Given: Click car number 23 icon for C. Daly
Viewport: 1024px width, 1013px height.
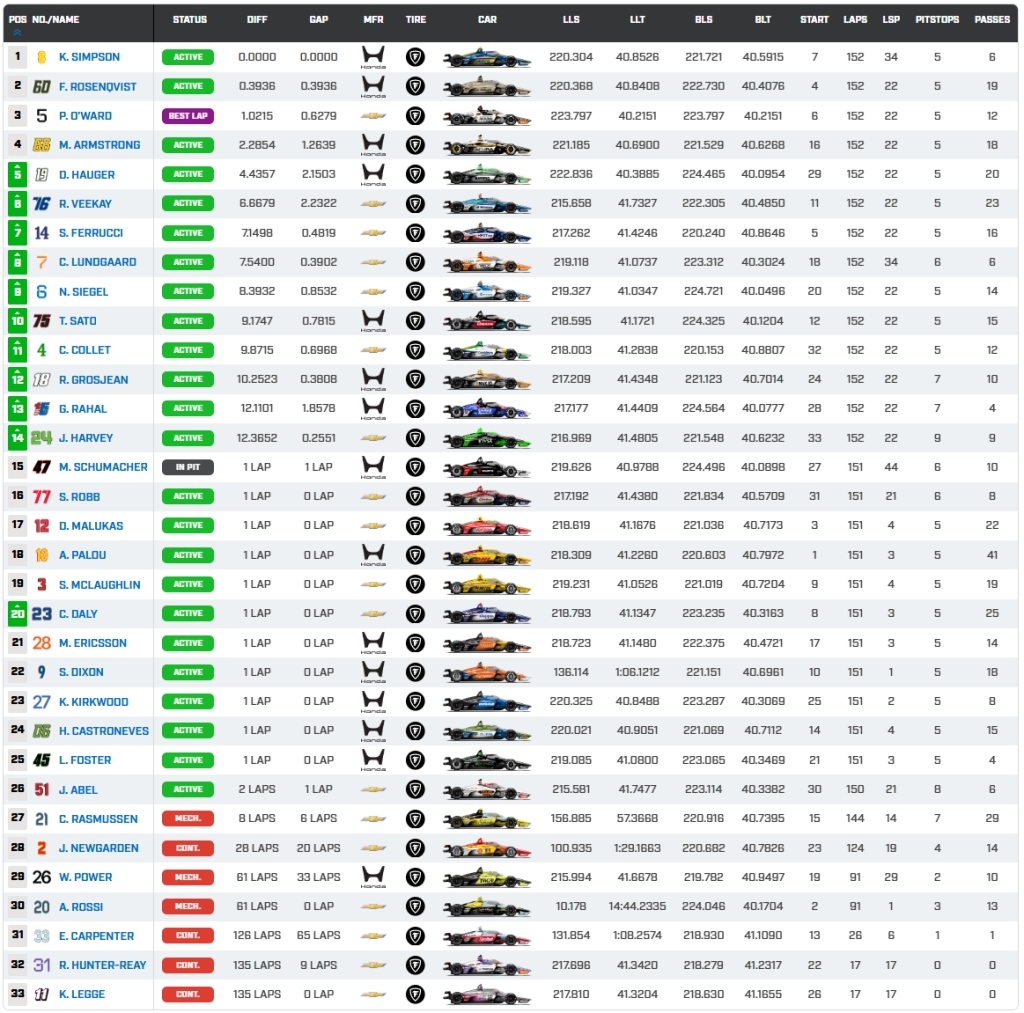Looking at the screenshot, I should coord(42,613).
